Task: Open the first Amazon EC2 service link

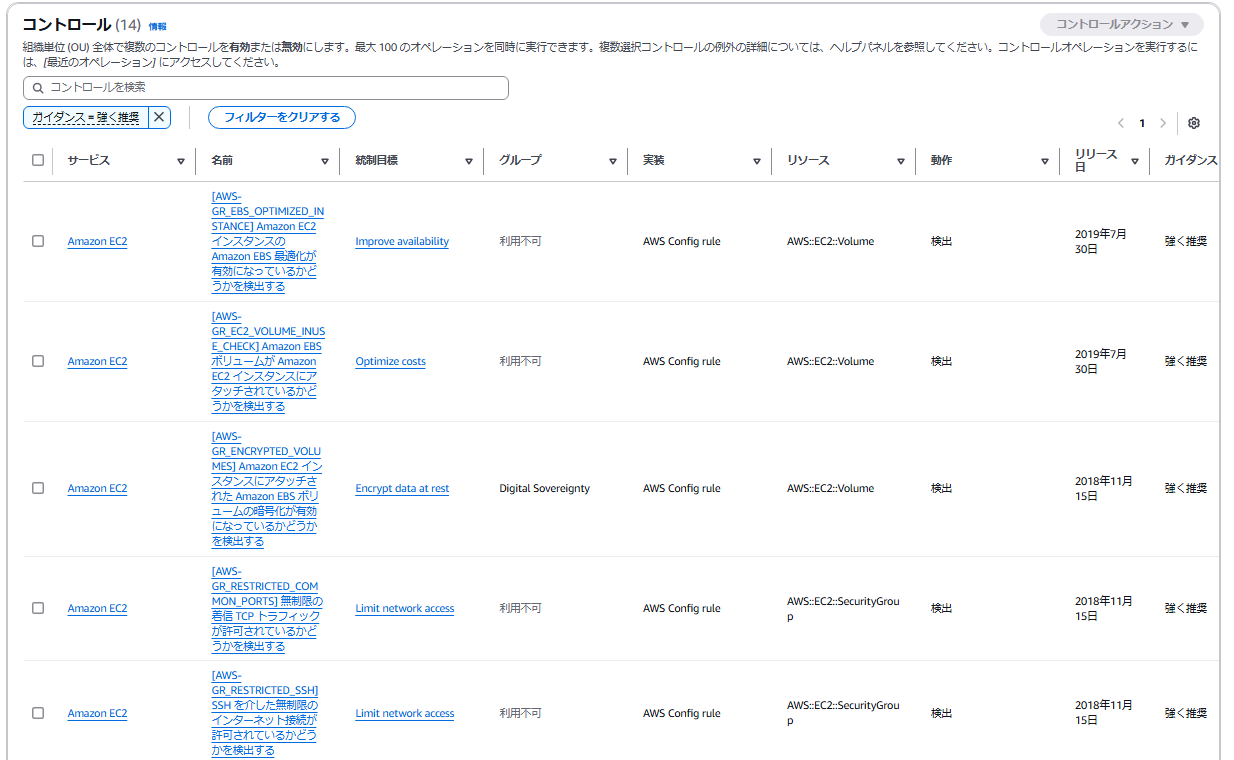Action: tap(96, 240)
